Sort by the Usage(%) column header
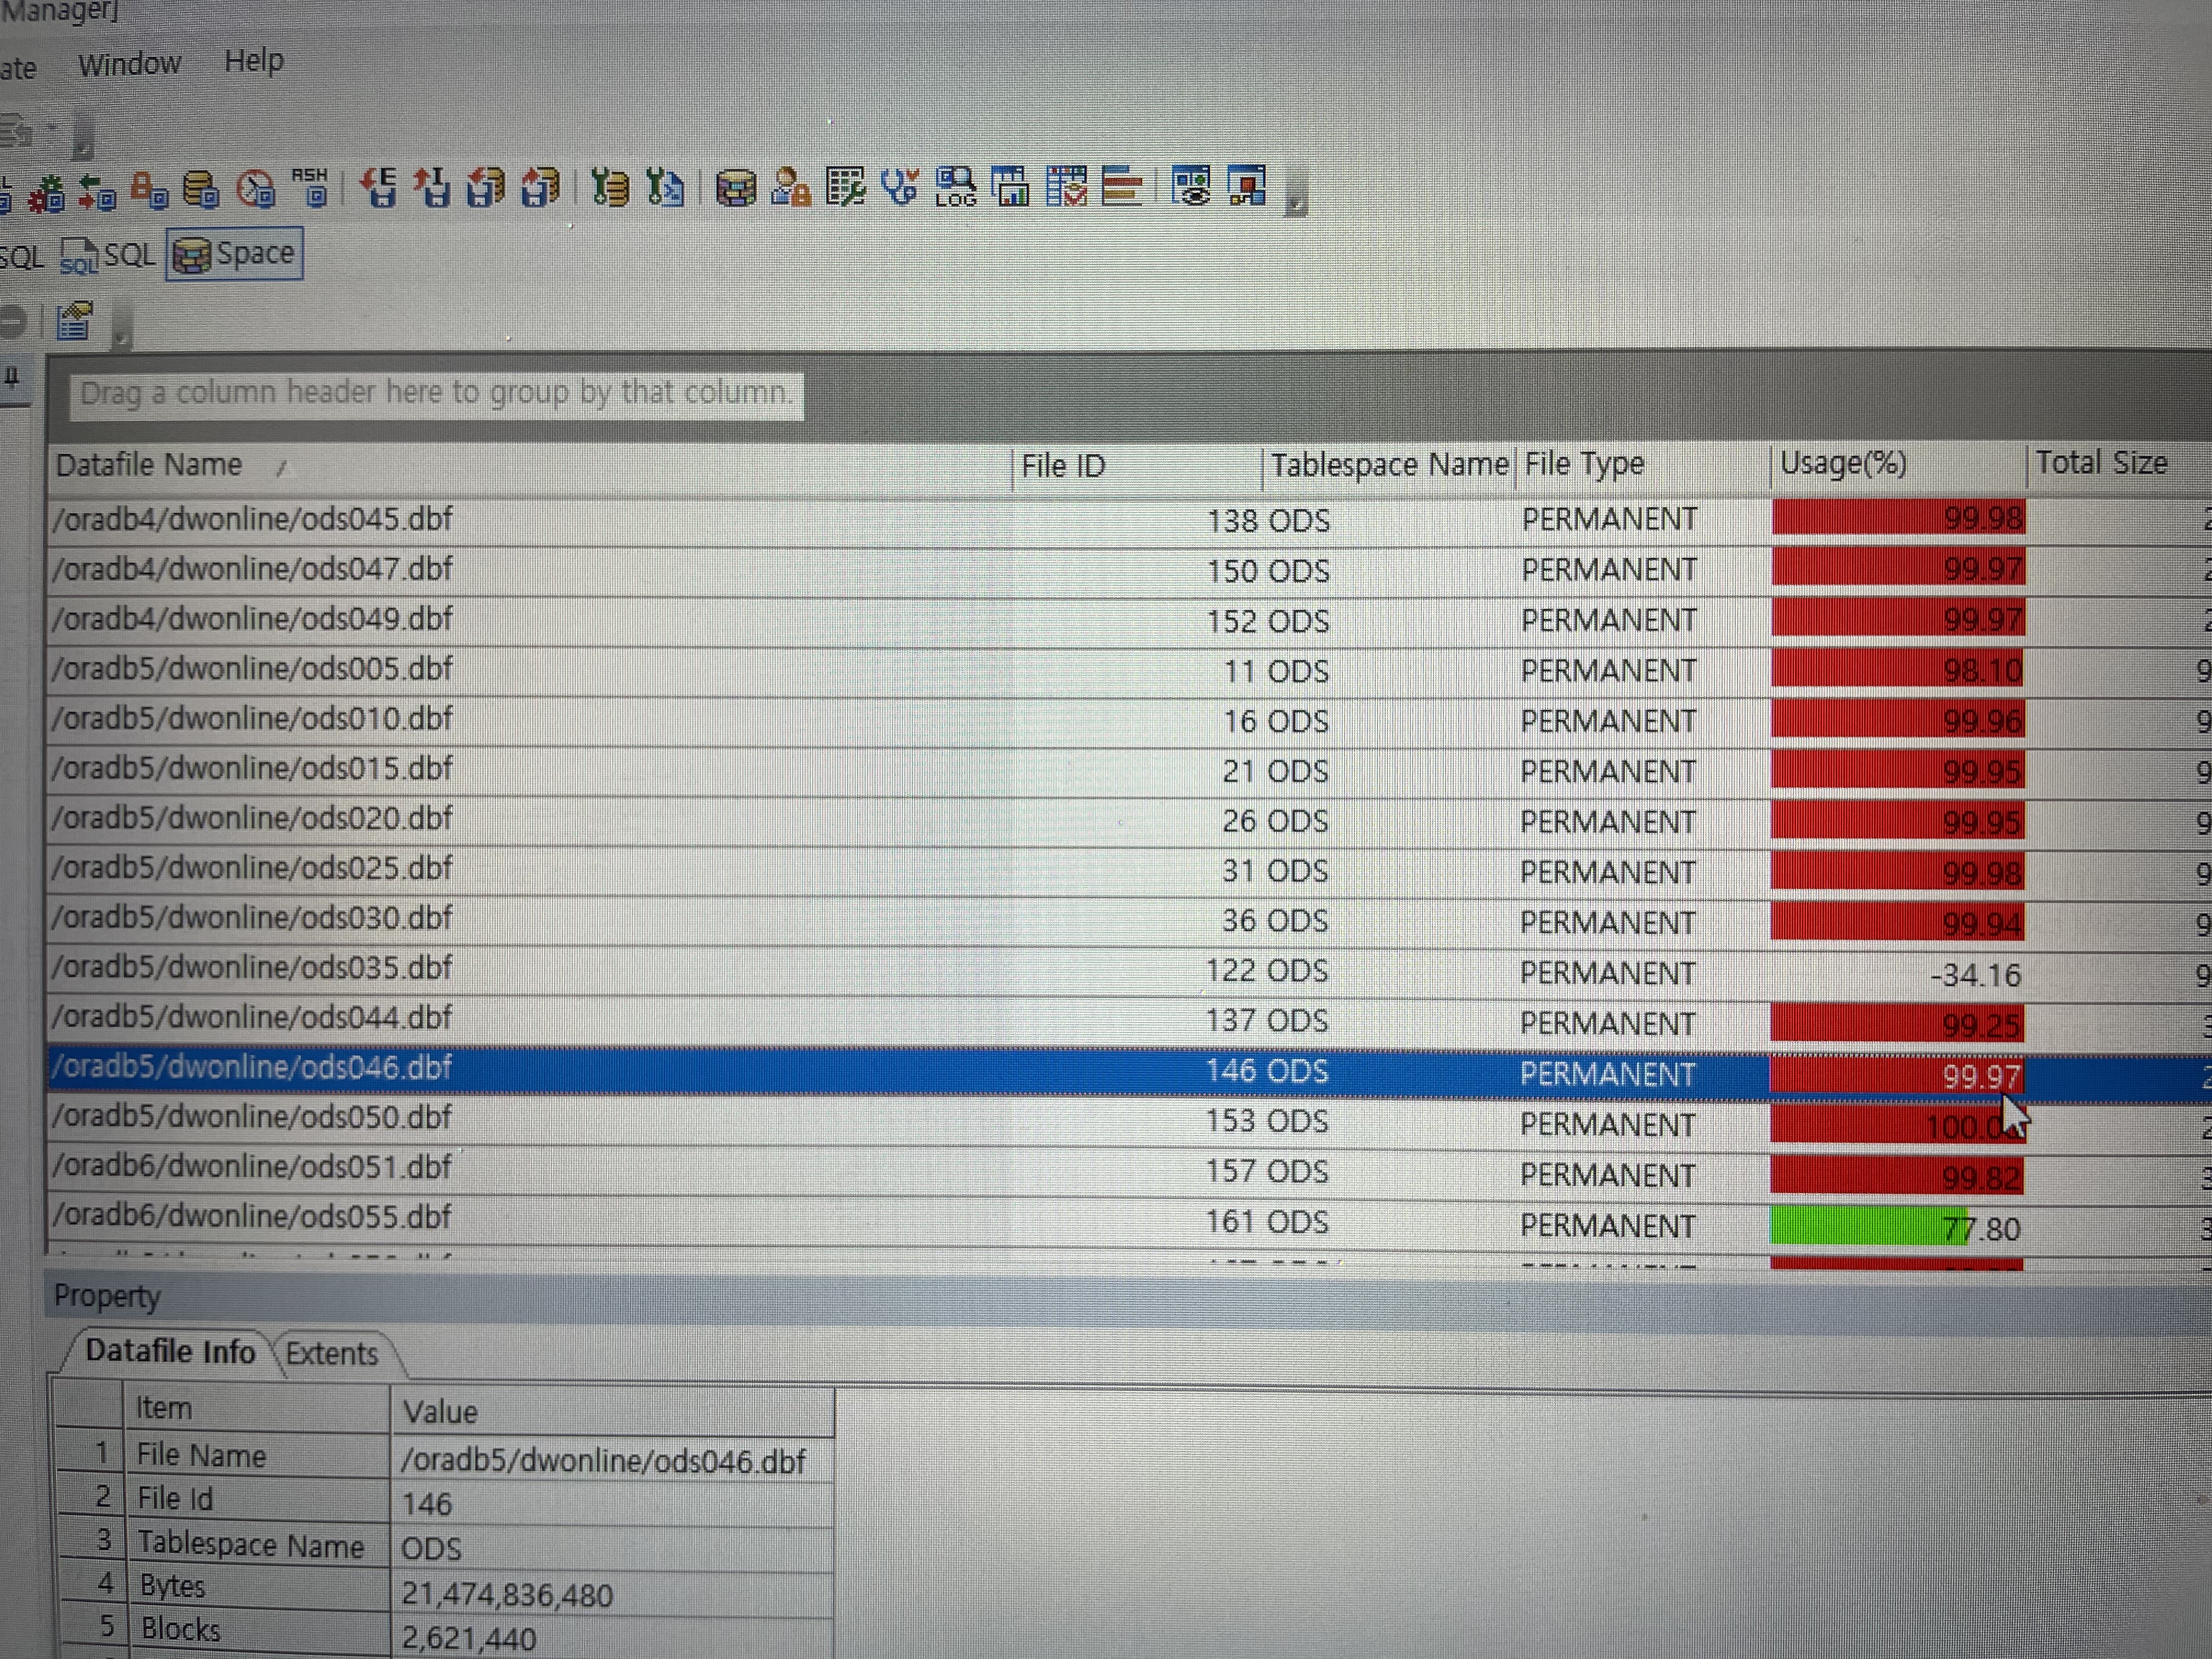 point(1843,464)
